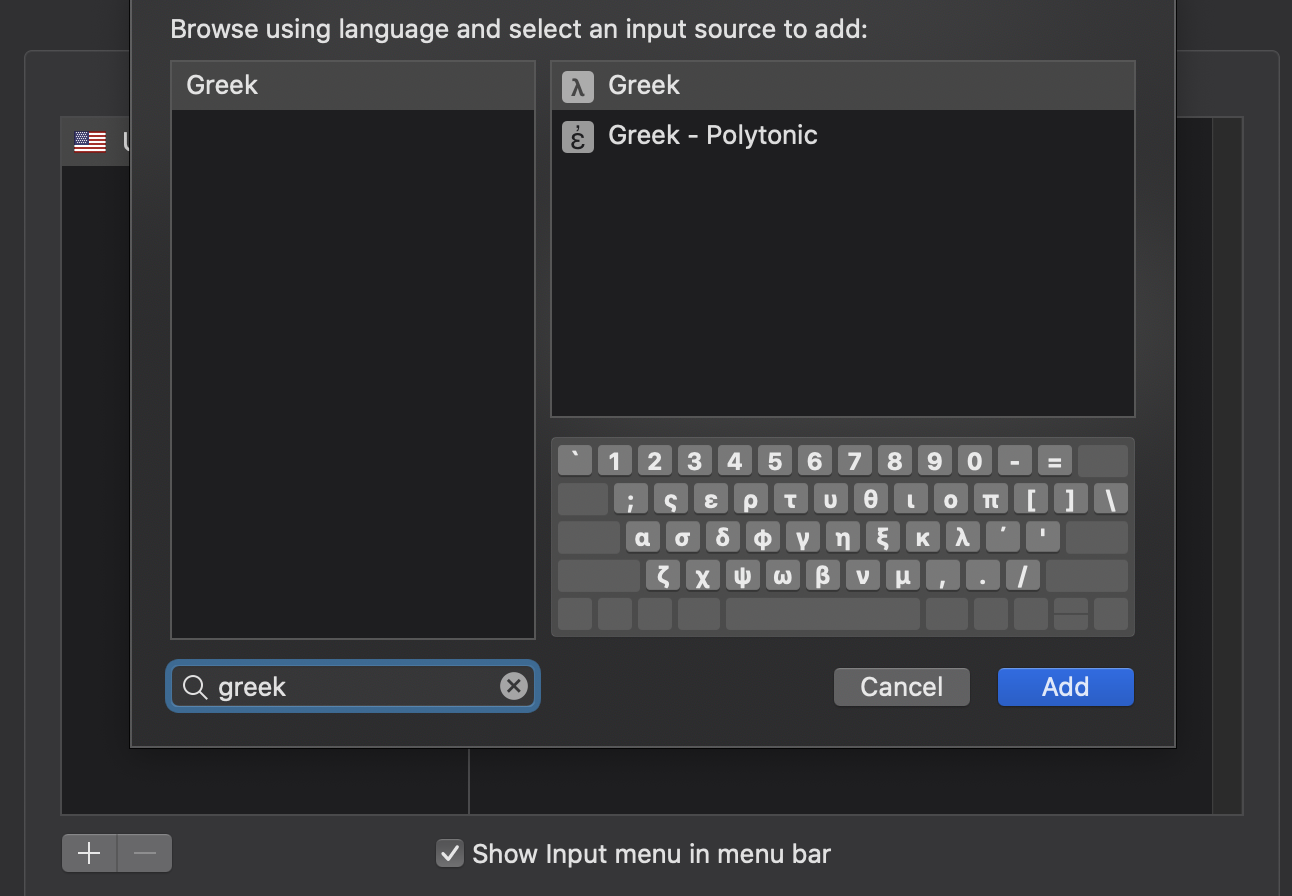Click the mu key on keyboard preview
This screenshot has height=896, width=1292.
903,575
